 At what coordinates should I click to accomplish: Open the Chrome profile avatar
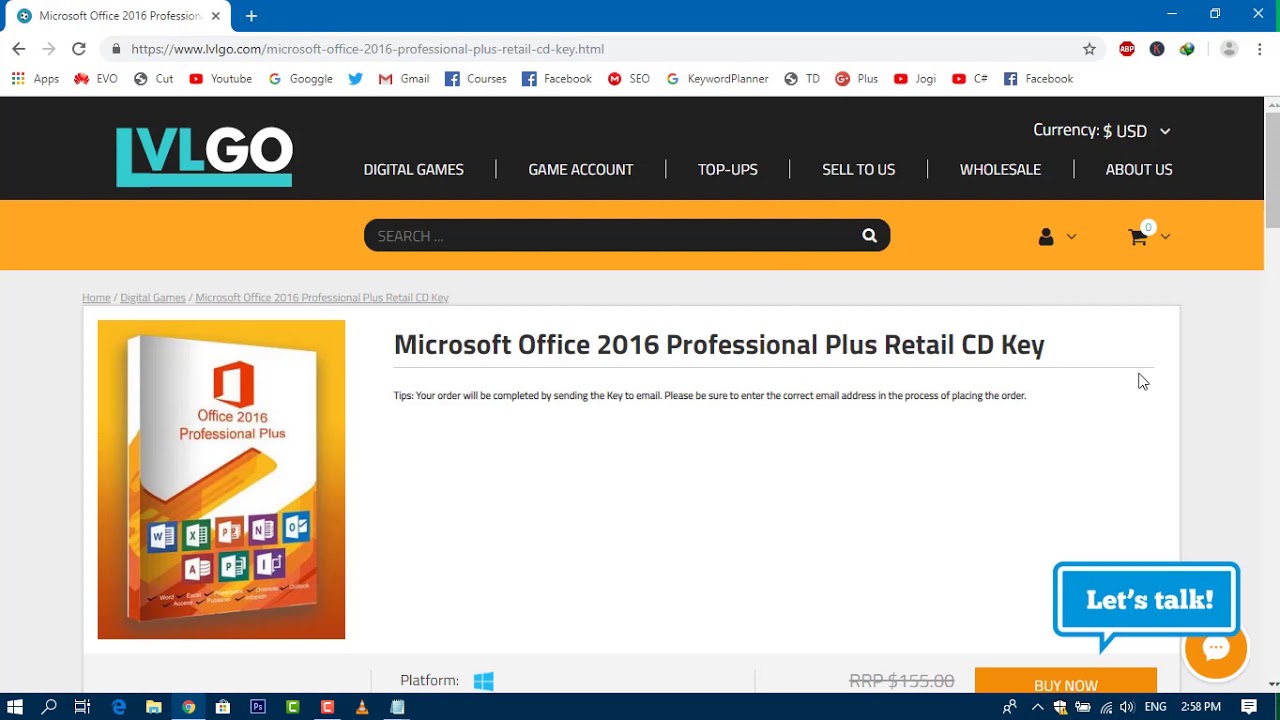point(1230,49)
